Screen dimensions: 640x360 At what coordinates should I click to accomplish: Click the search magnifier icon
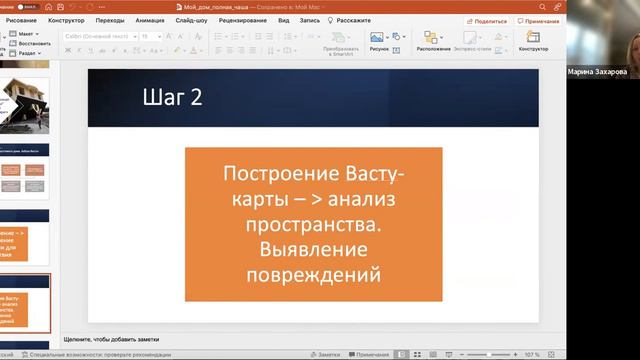point(542,7)
